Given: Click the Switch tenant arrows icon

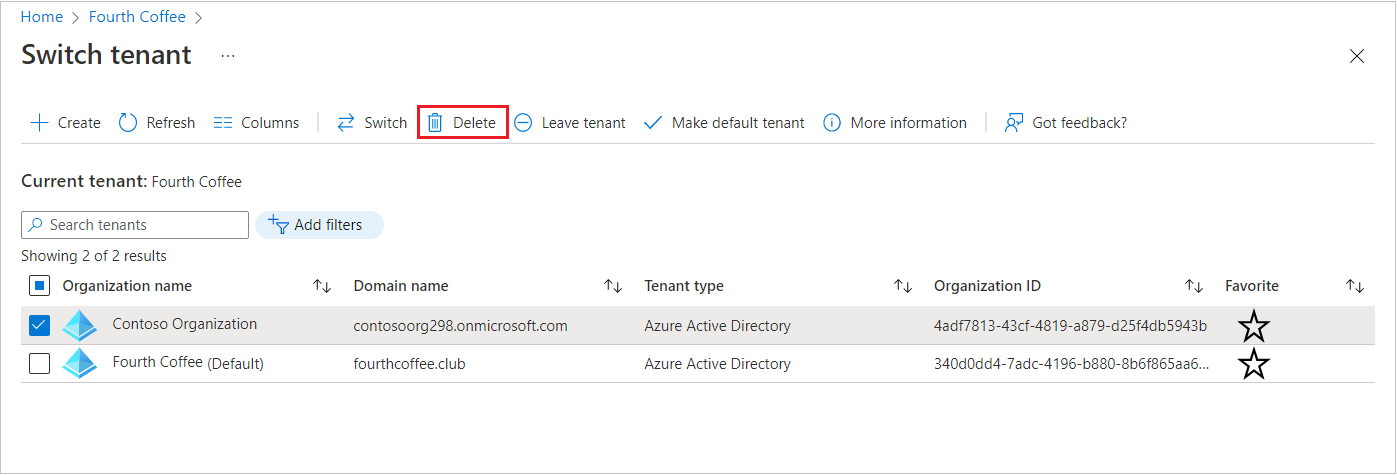Looking at the screenshot, I should (x=346, y=123).
